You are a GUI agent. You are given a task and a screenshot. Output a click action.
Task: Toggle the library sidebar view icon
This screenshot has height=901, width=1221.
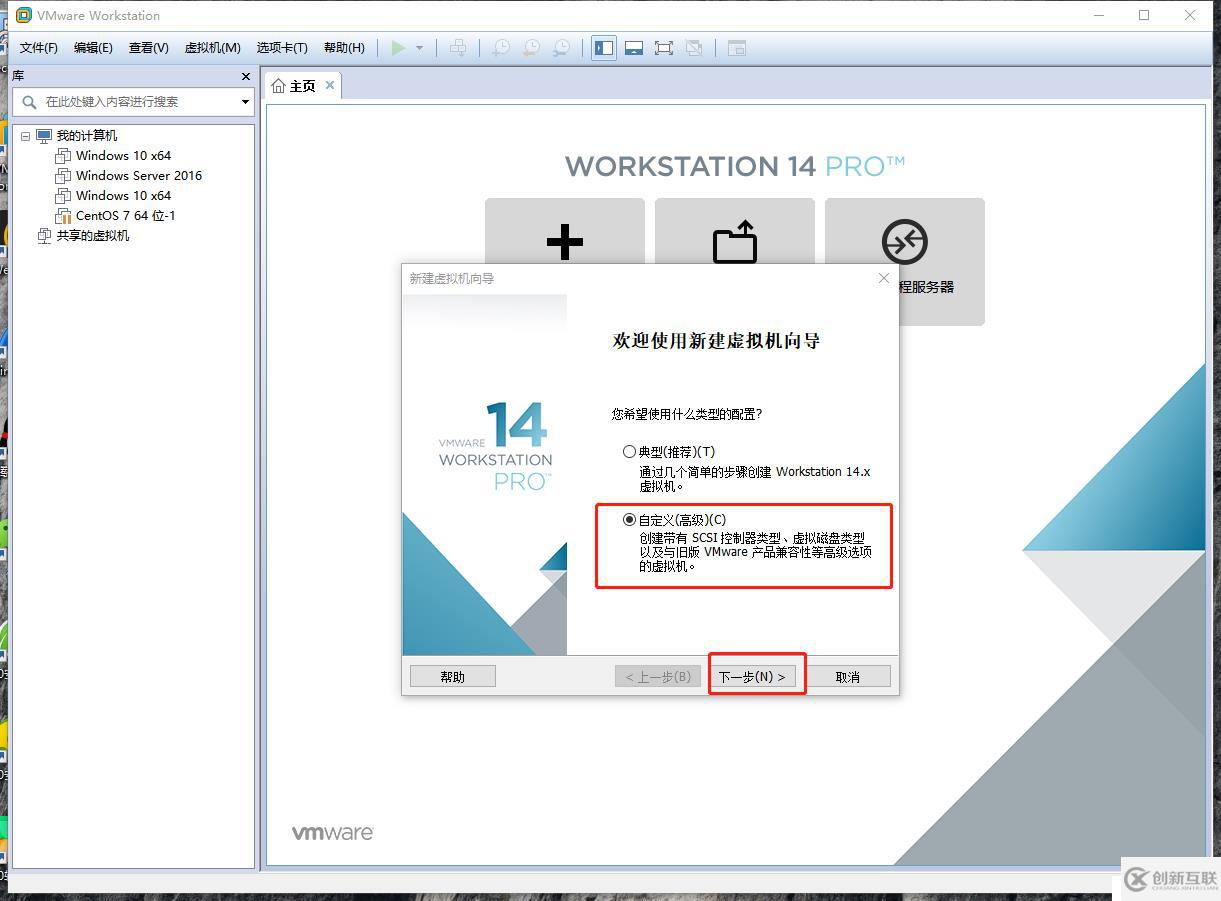pyautogui.click(x=604, y=48)
